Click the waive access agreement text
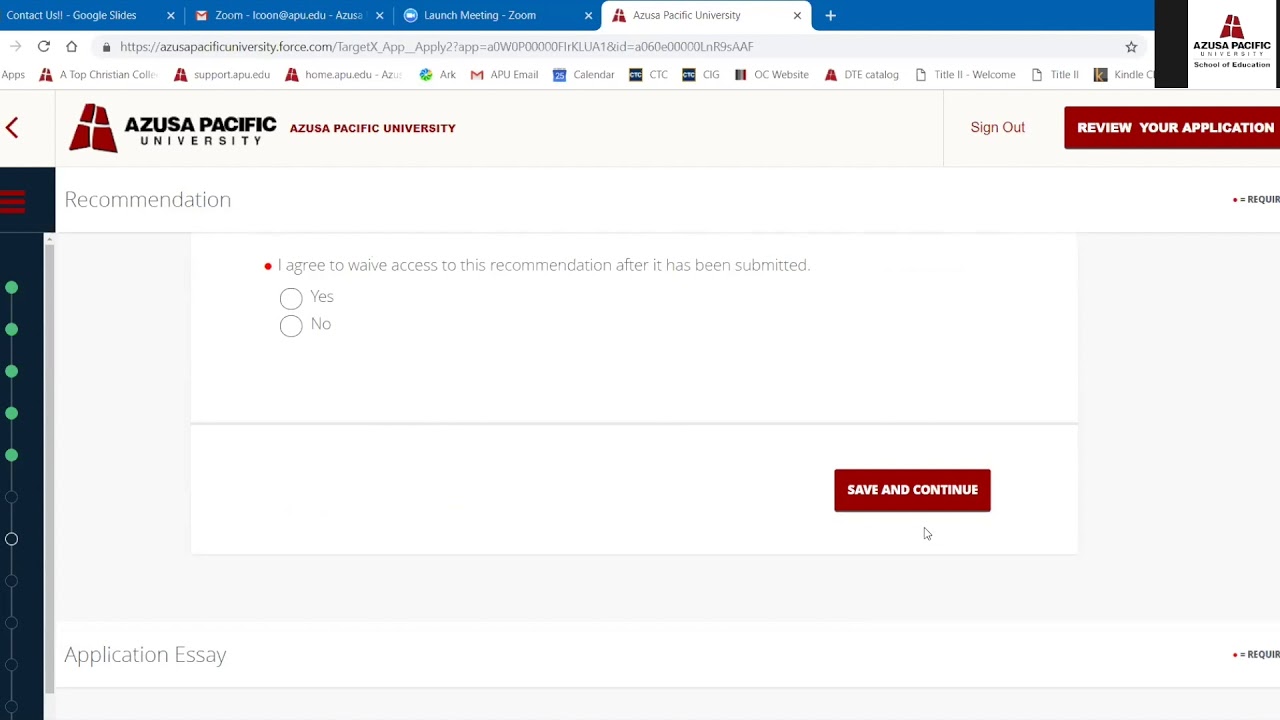Screen dimensions: 1280x720 [543, 265]
